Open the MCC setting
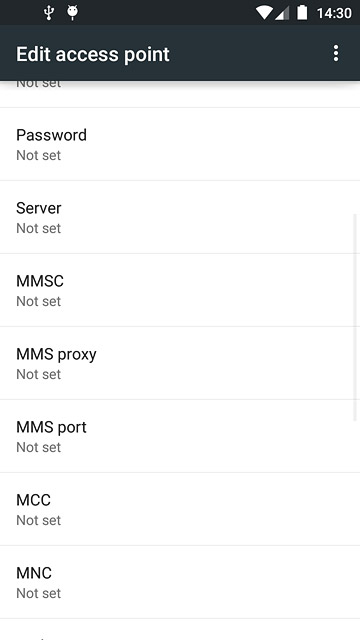This screenshot has height=640, width=360. click(180, 509)
